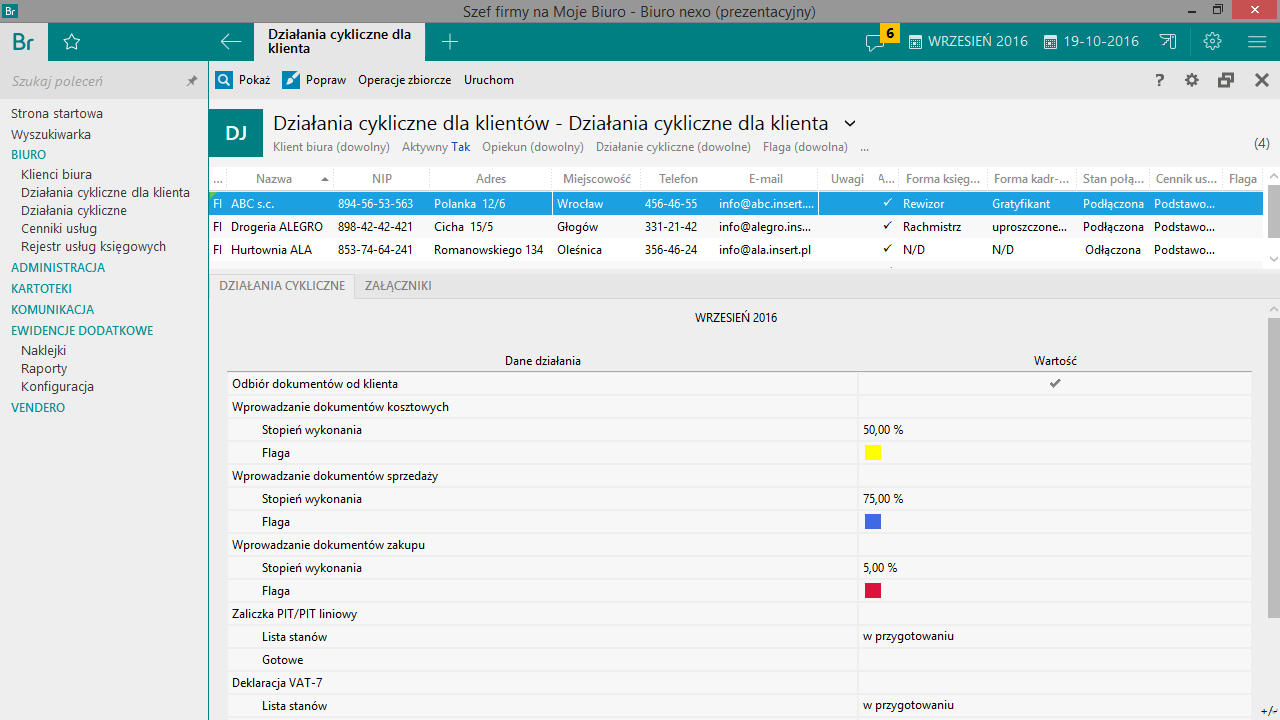
Task: Open messages notification with badge 6
Action: (x=881, y=39)
